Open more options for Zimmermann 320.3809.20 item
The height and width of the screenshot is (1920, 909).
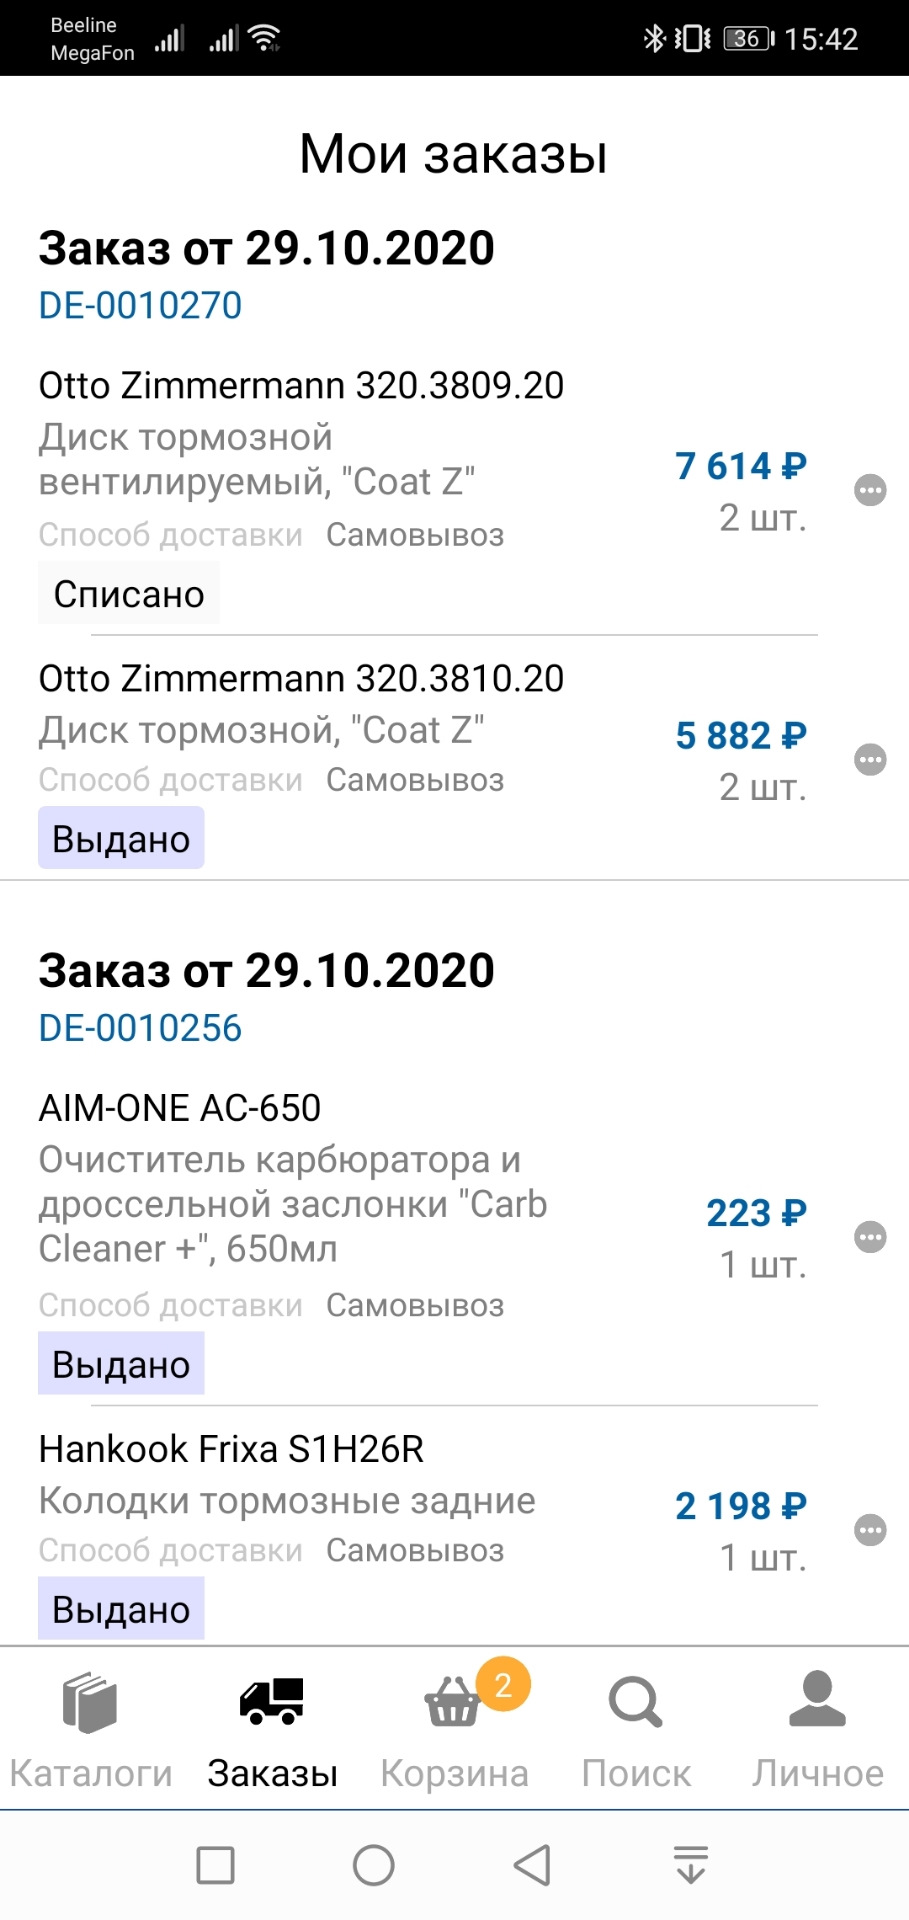[870, 490]
